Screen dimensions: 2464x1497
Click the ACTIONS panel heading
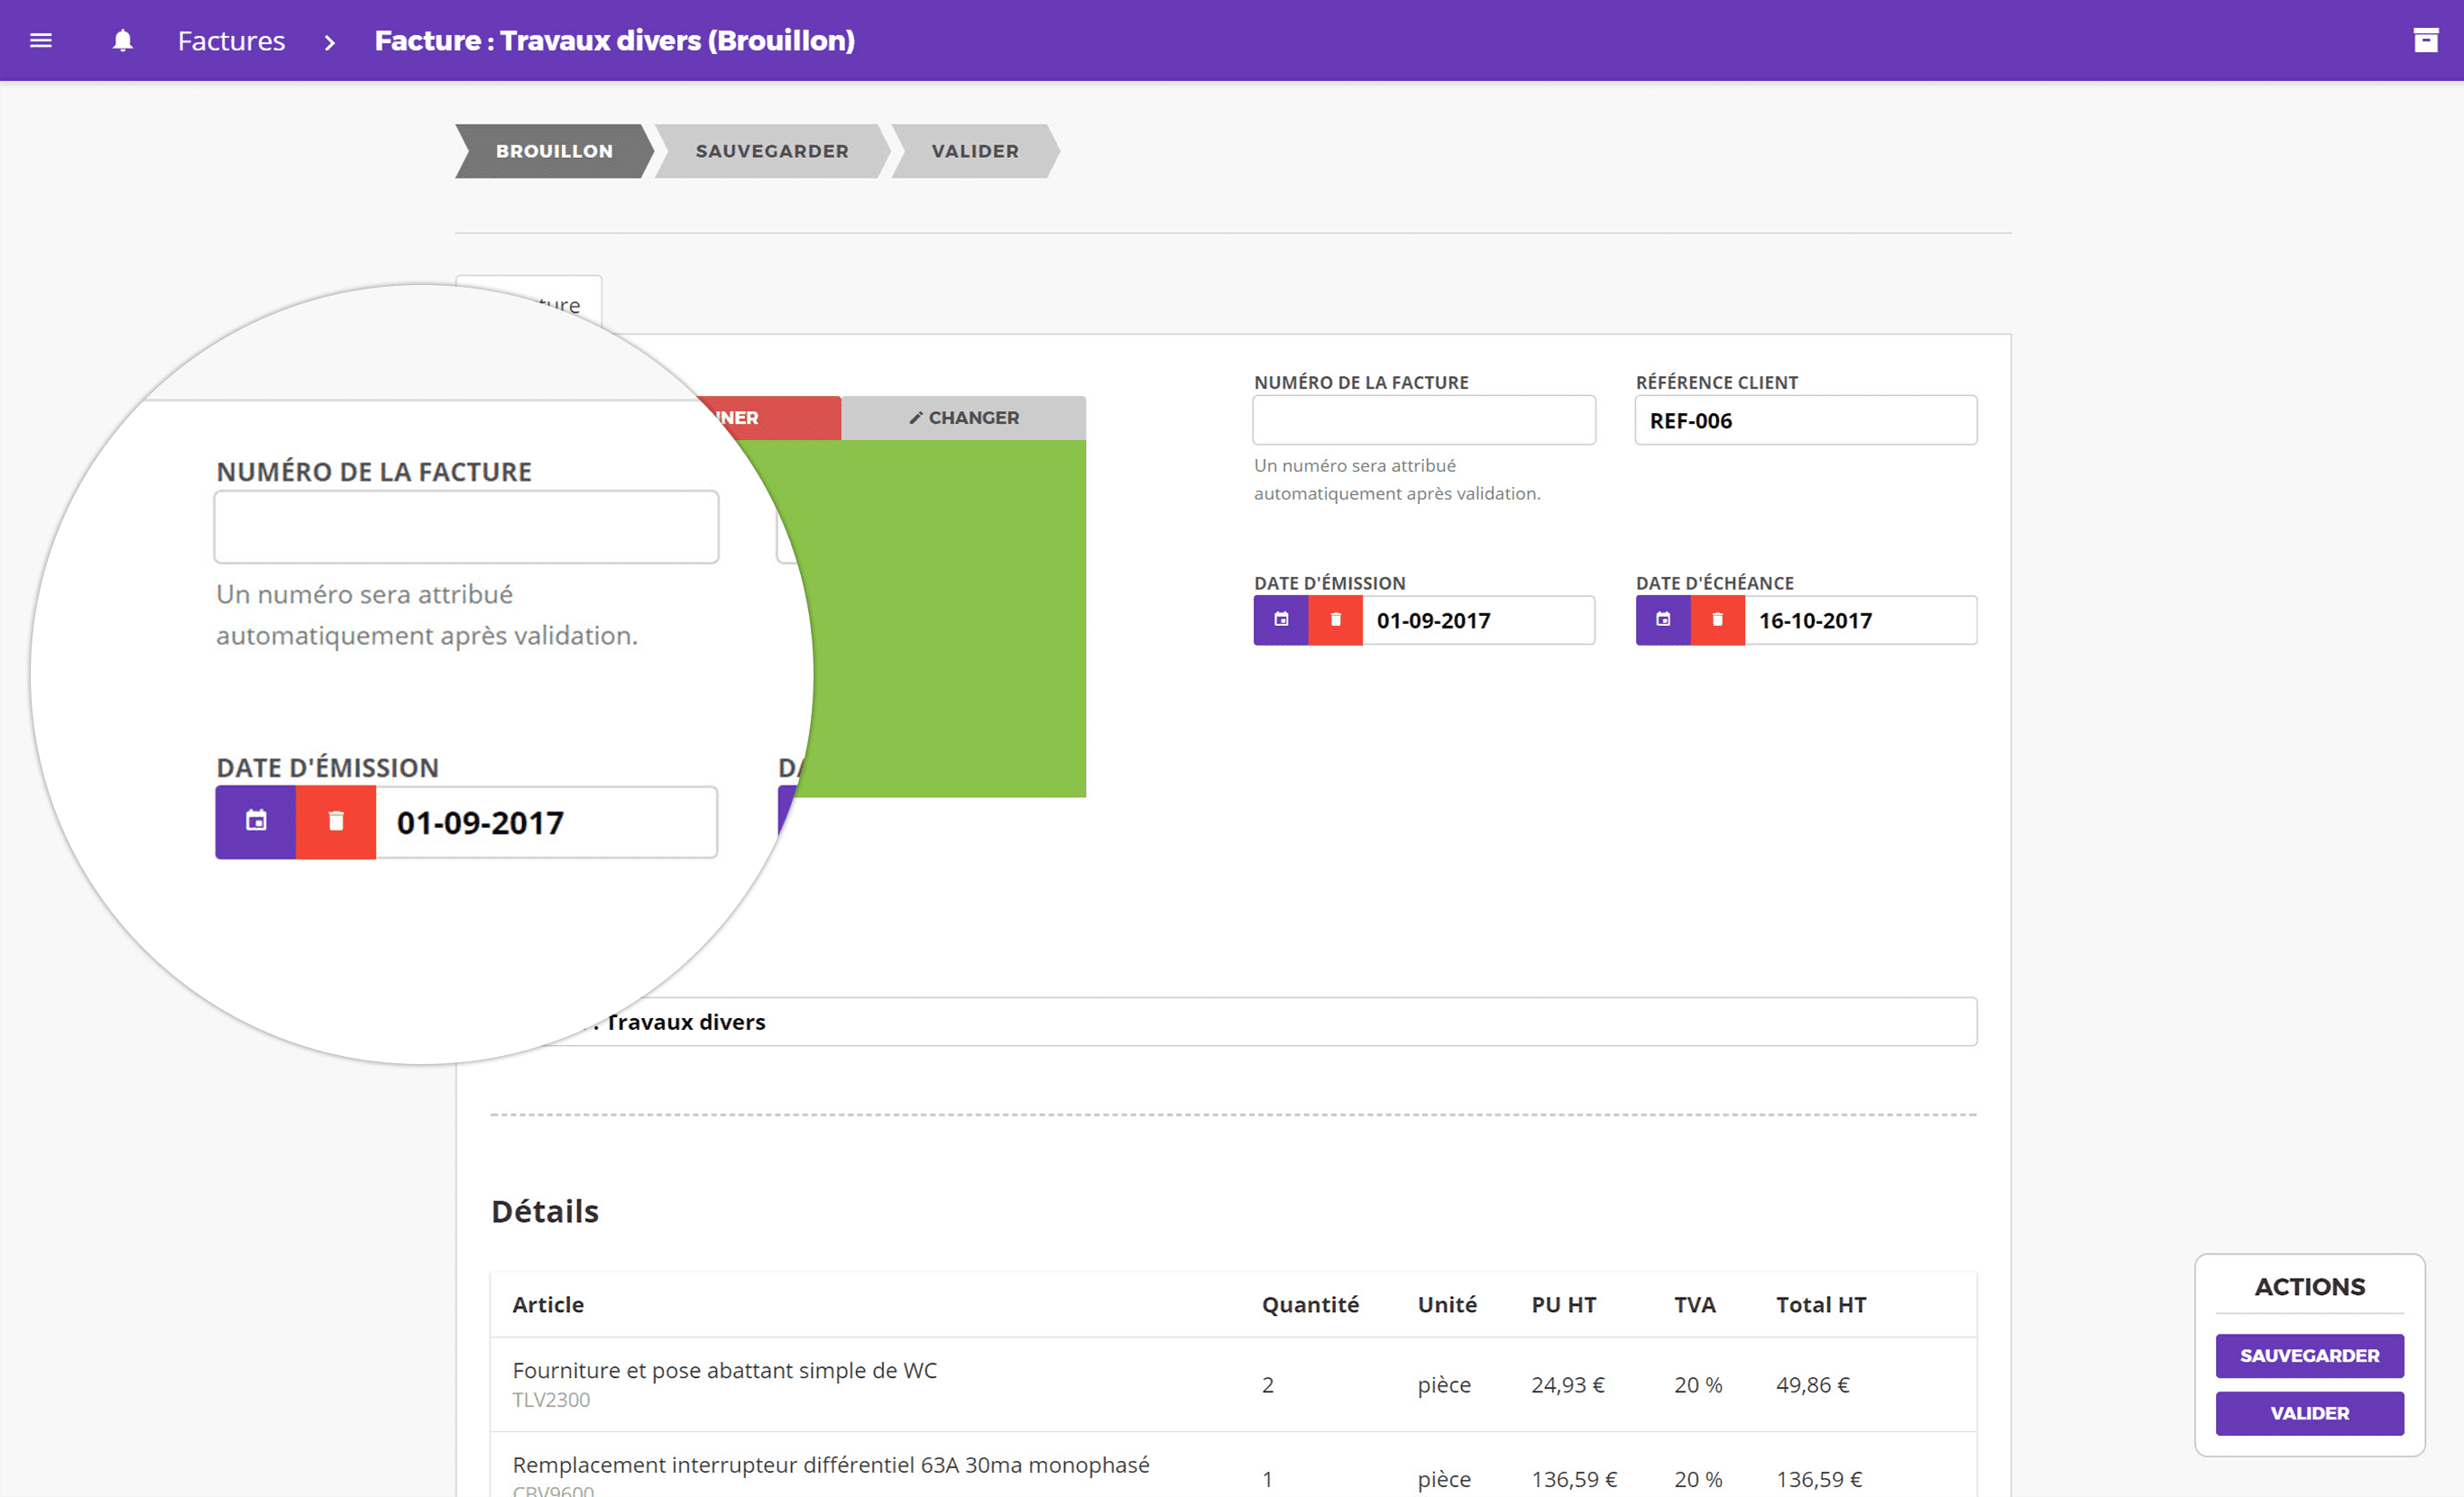pos(2309,1286)
